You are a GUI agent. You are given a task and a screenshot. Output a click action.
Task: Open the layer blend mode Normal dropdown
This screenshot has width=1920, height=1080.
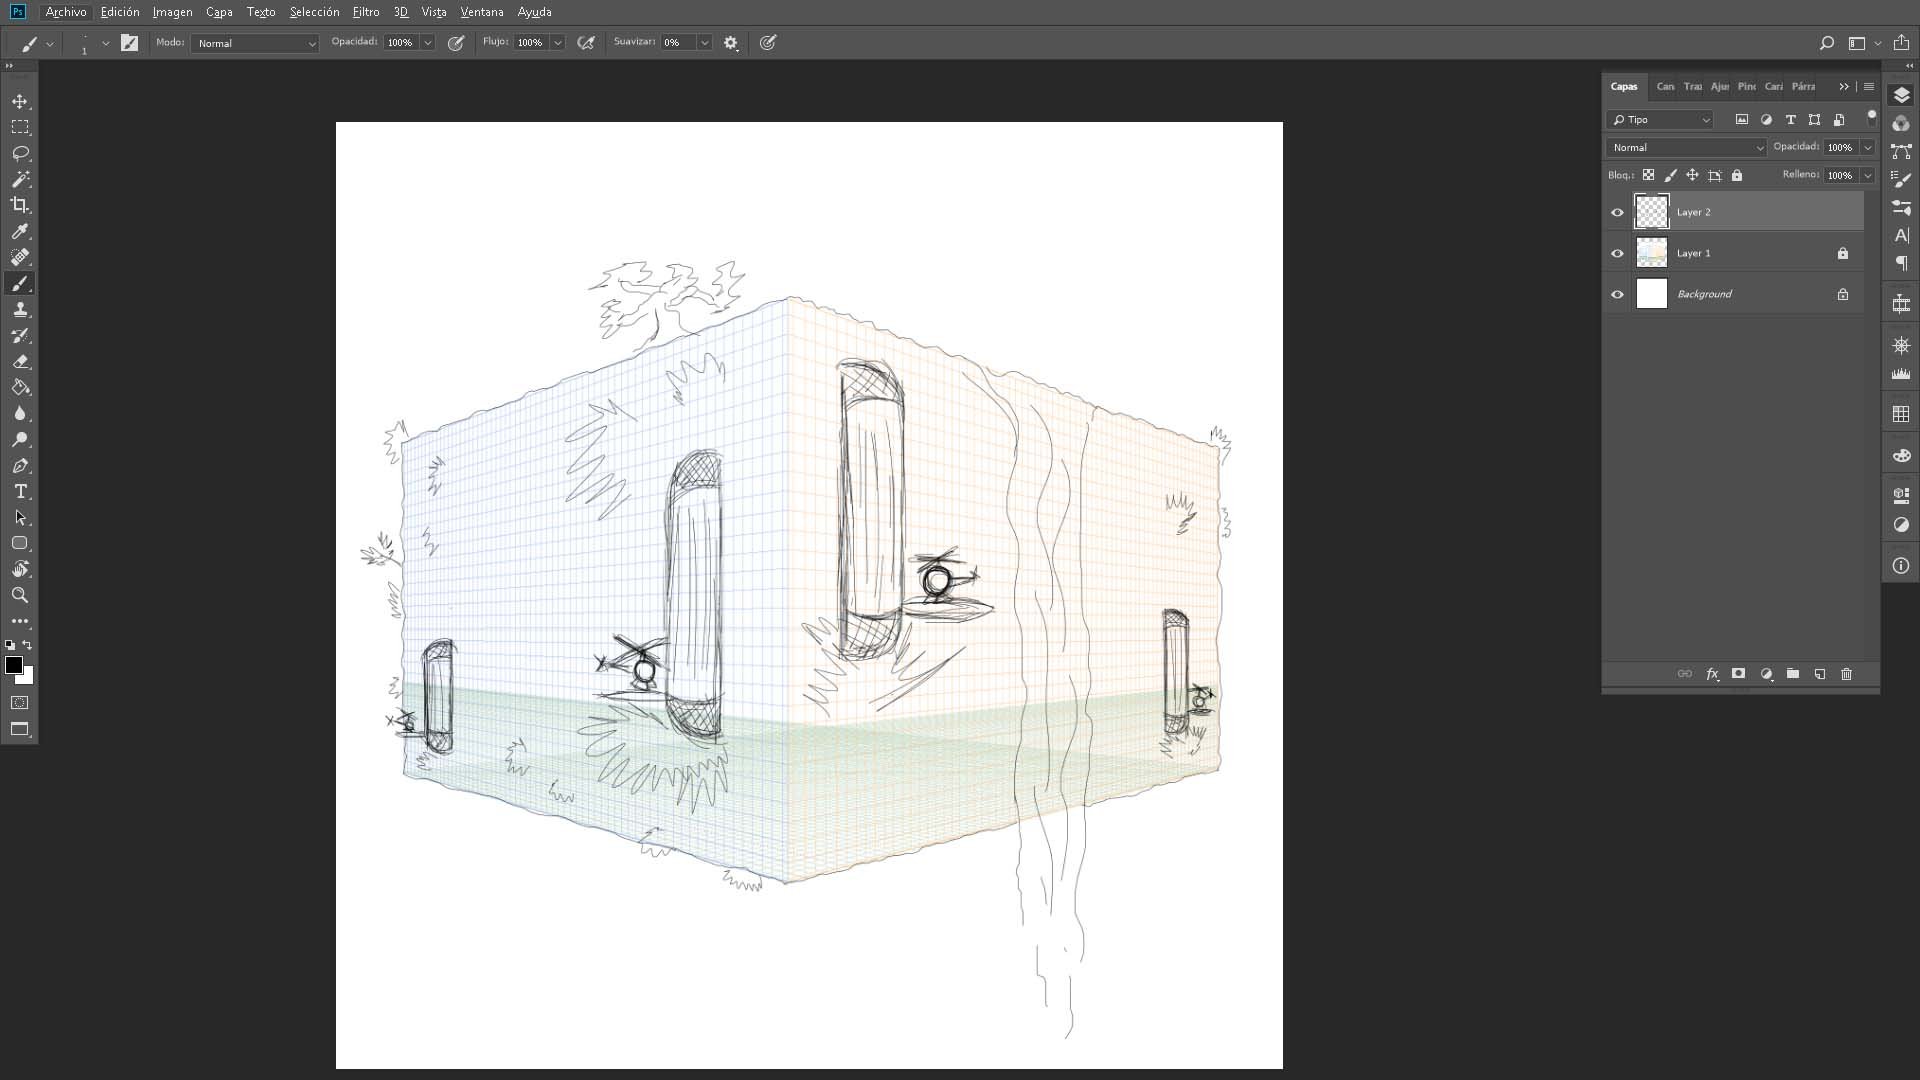[1687, 147]
